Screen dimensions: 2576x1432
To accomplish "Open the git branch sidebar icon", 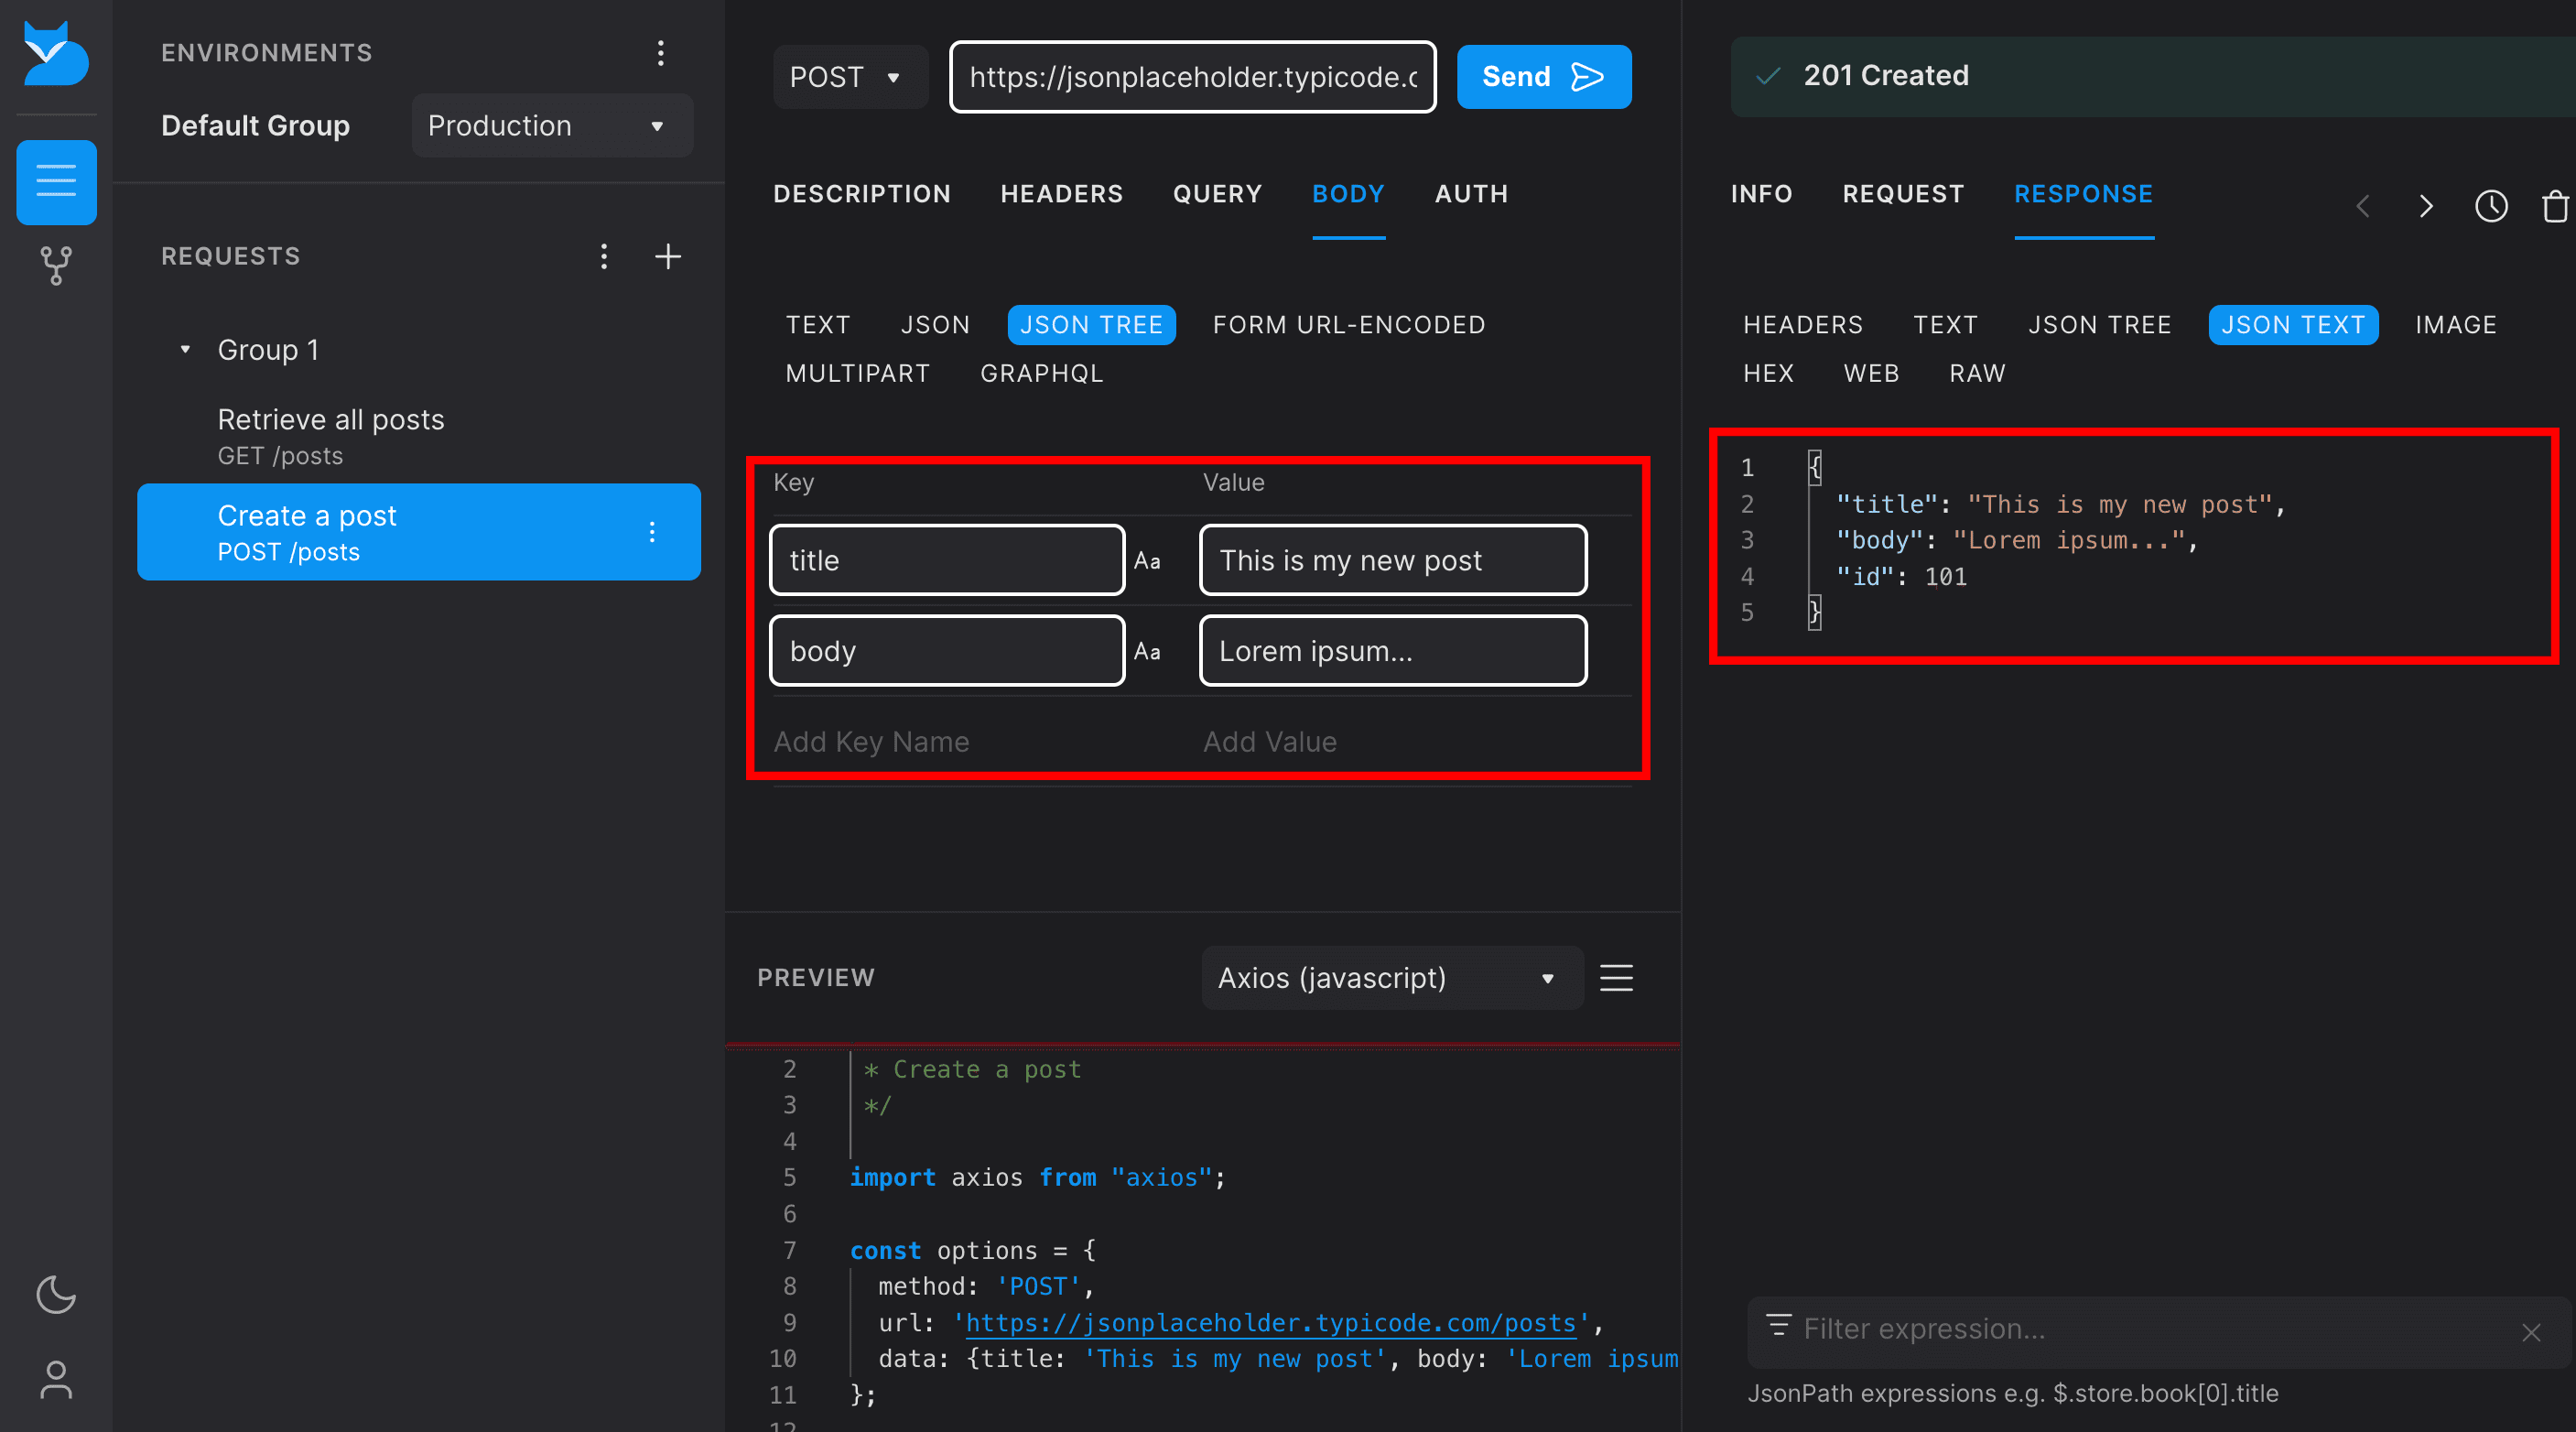I will click(56, 266).
